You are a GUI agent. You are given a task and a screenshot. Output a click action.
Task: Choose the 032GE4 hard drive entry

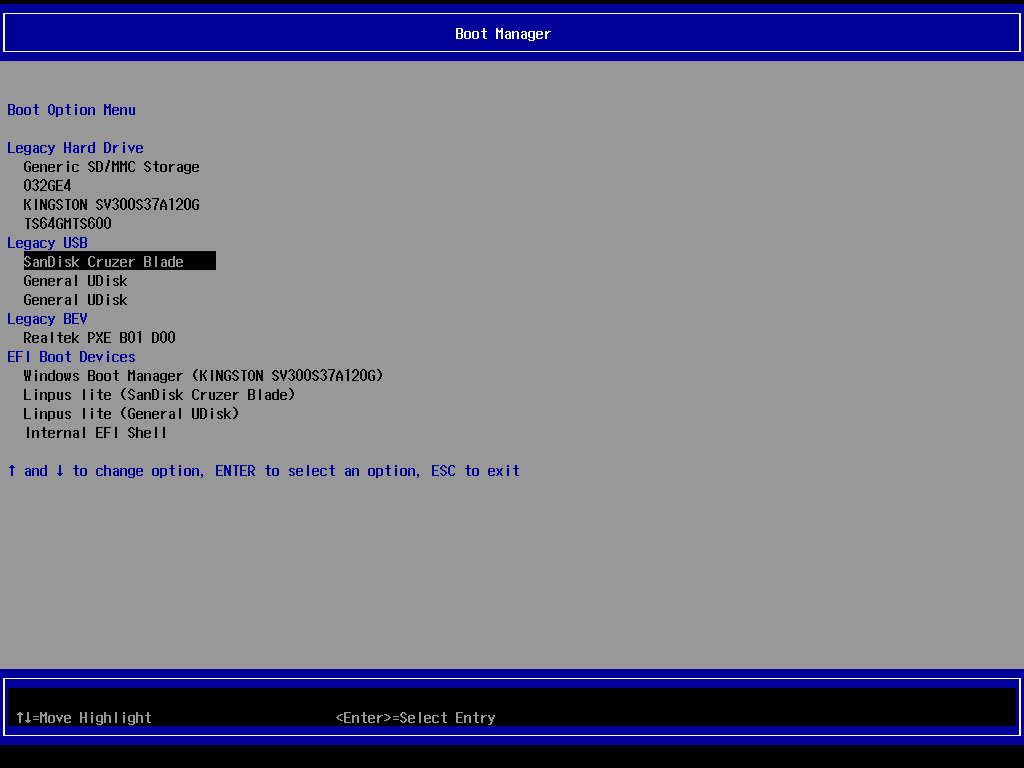pyautogui.click(x=47, y=186)
